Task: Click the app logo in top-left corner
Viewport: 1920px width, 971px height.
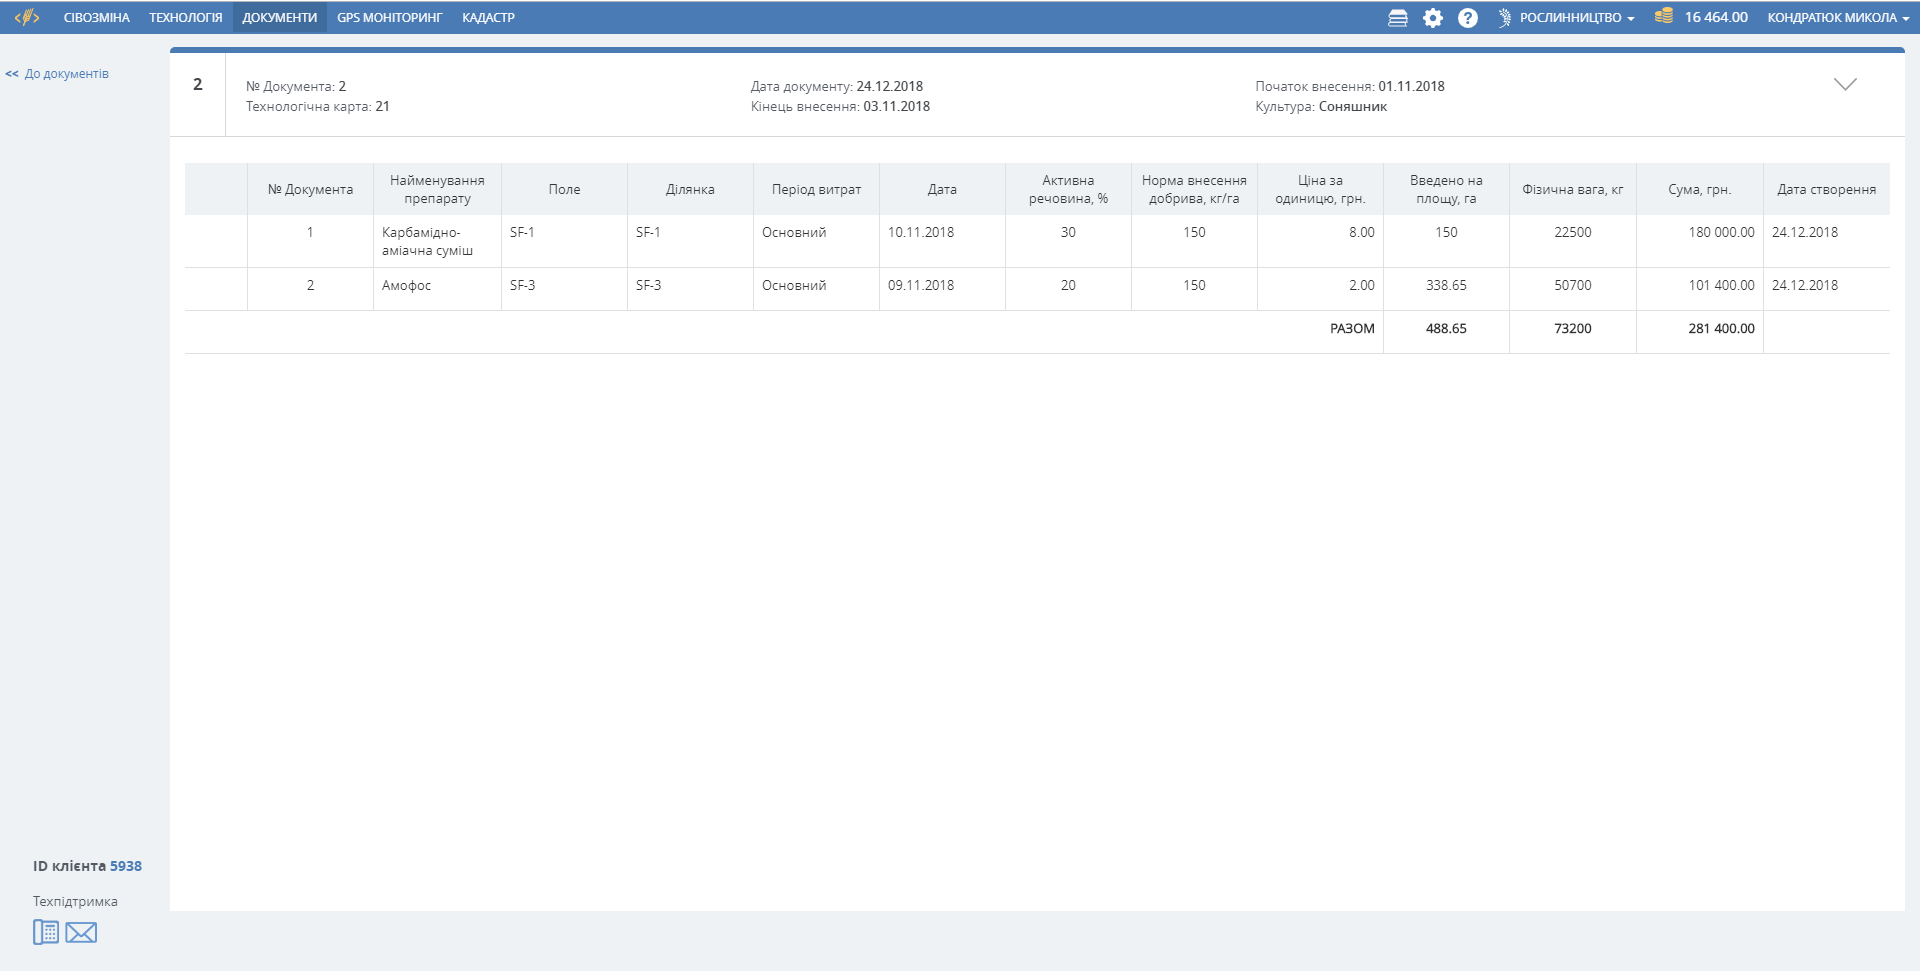Action: pyautogui.click(x=27, y=17)
